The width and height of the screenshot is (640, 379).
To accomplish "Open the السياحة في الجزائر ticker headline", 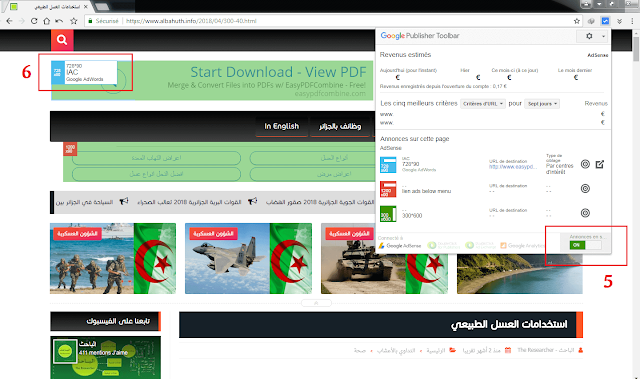I will tap(84, 202).
